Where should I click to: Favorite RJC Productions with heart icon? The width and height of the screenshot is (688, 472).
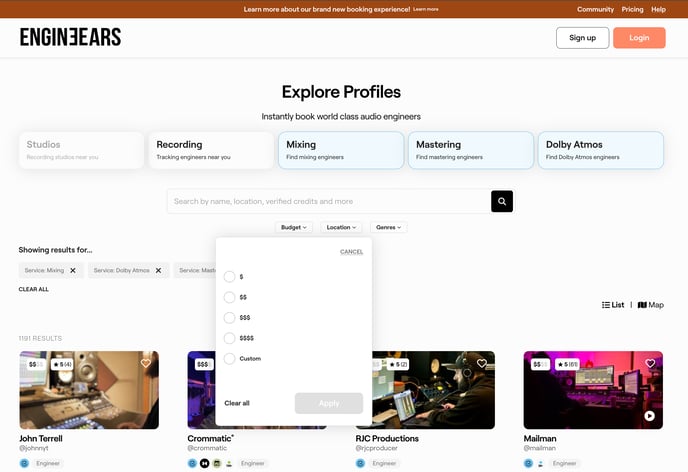point(482,363)
